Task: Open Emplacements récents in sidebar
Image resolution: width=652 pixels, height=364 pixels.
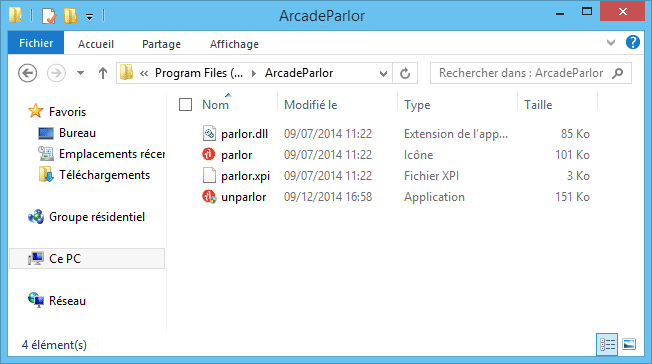Action: pyautogui.click(x=112, y=154)
